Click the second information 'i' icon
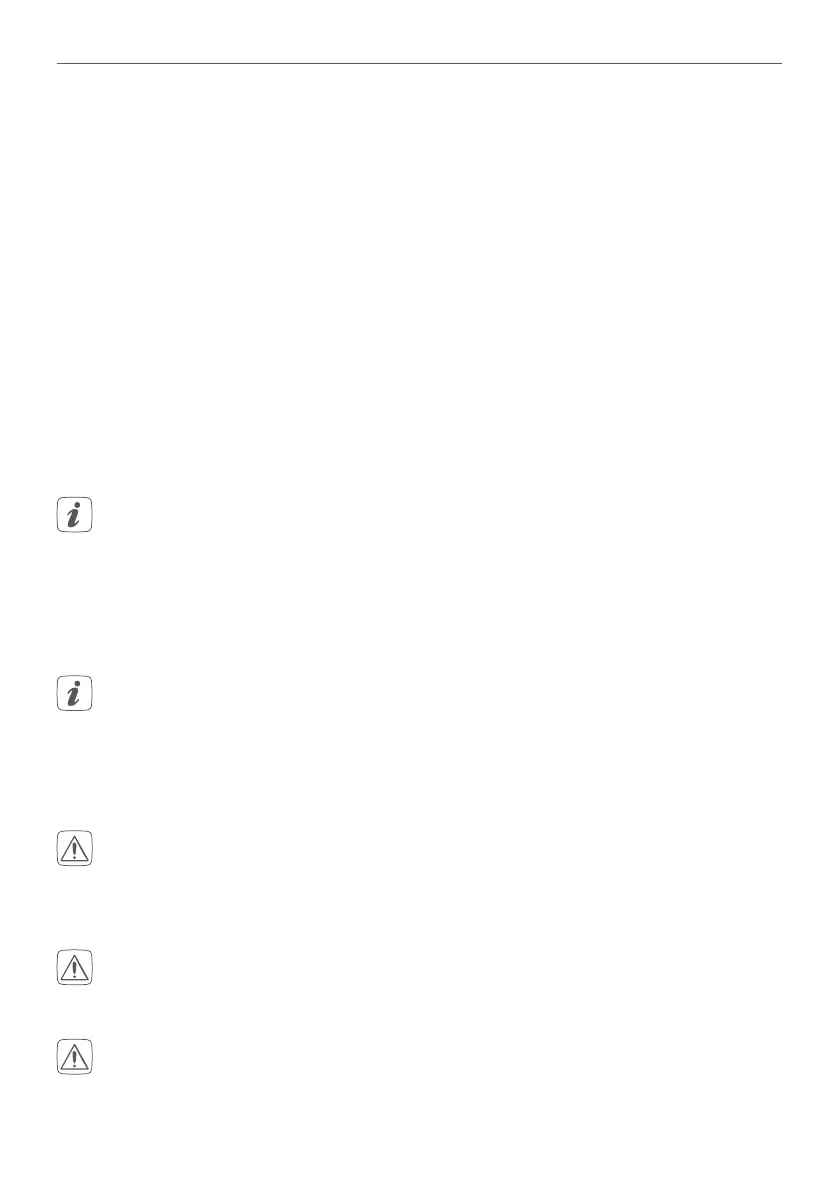Viewport: 839px width, 1191px height. (74, 693)
